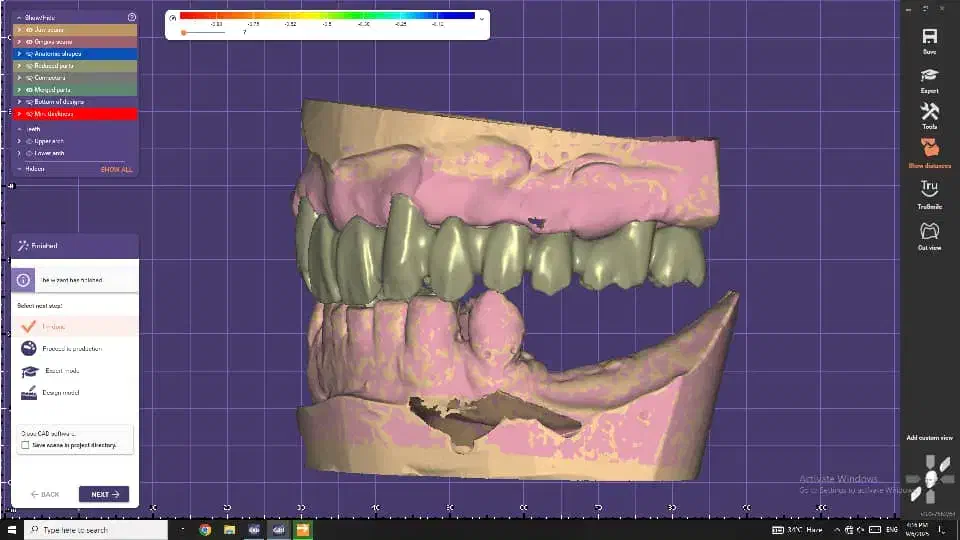Check Save scene in project directory
The height and width of the screenshot is (540, 960).
click(25, 445)
